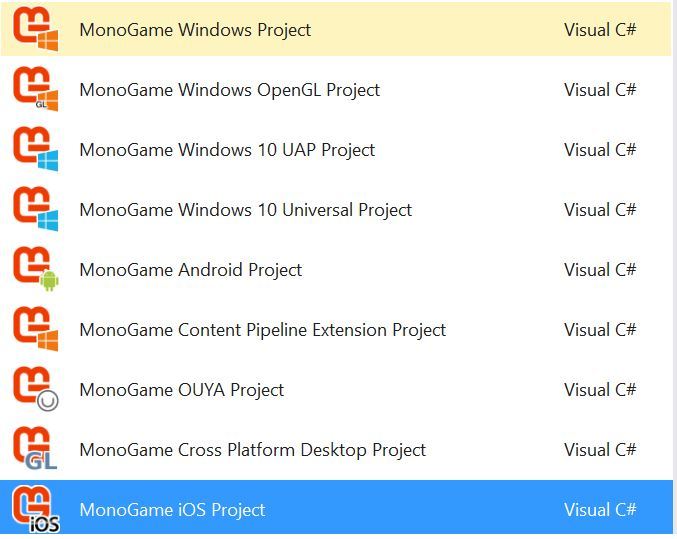Image resolution: width=677 pixels, height=539 pixels.
Task: Click the MonoGame OUYA project icon
Action: (35, 389)
